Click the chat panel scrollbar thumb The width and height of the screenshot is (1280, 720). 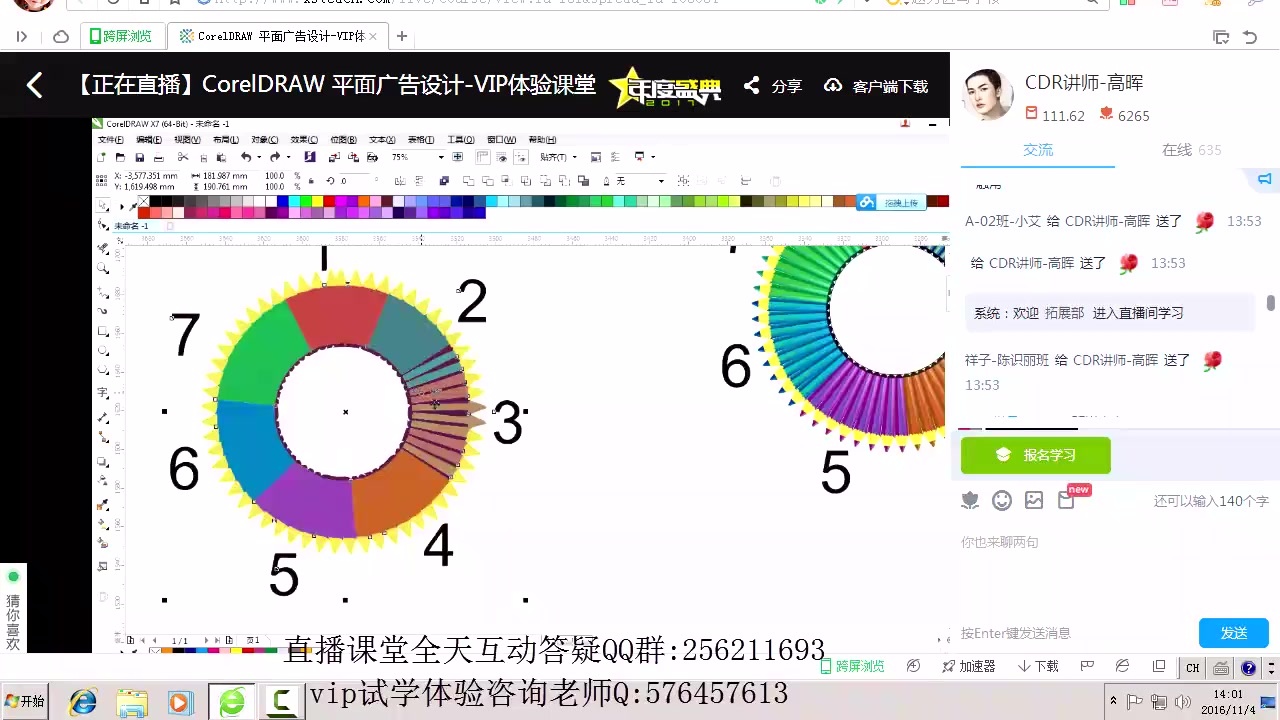click(1271, 303)
